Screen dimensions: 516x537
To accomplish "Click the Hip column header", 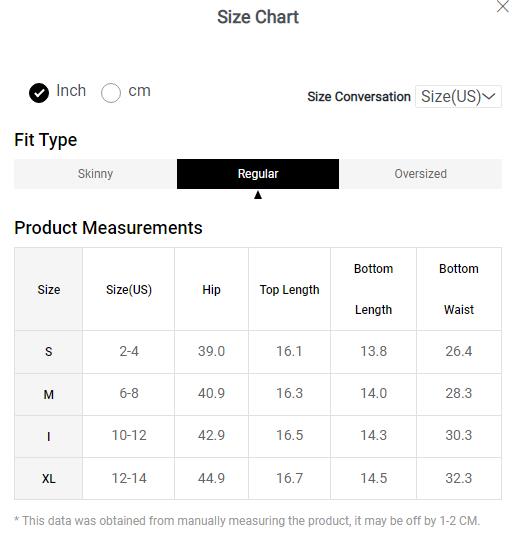I will pyautogui.click(x=211, y=290).
